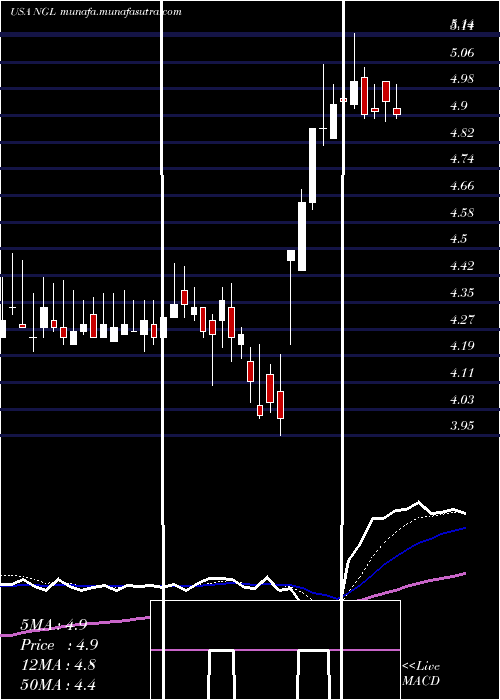Click the '<<Live MACD' label
Image resolution: width=500 pixels, height=700 pixels.
click(421, 673)
